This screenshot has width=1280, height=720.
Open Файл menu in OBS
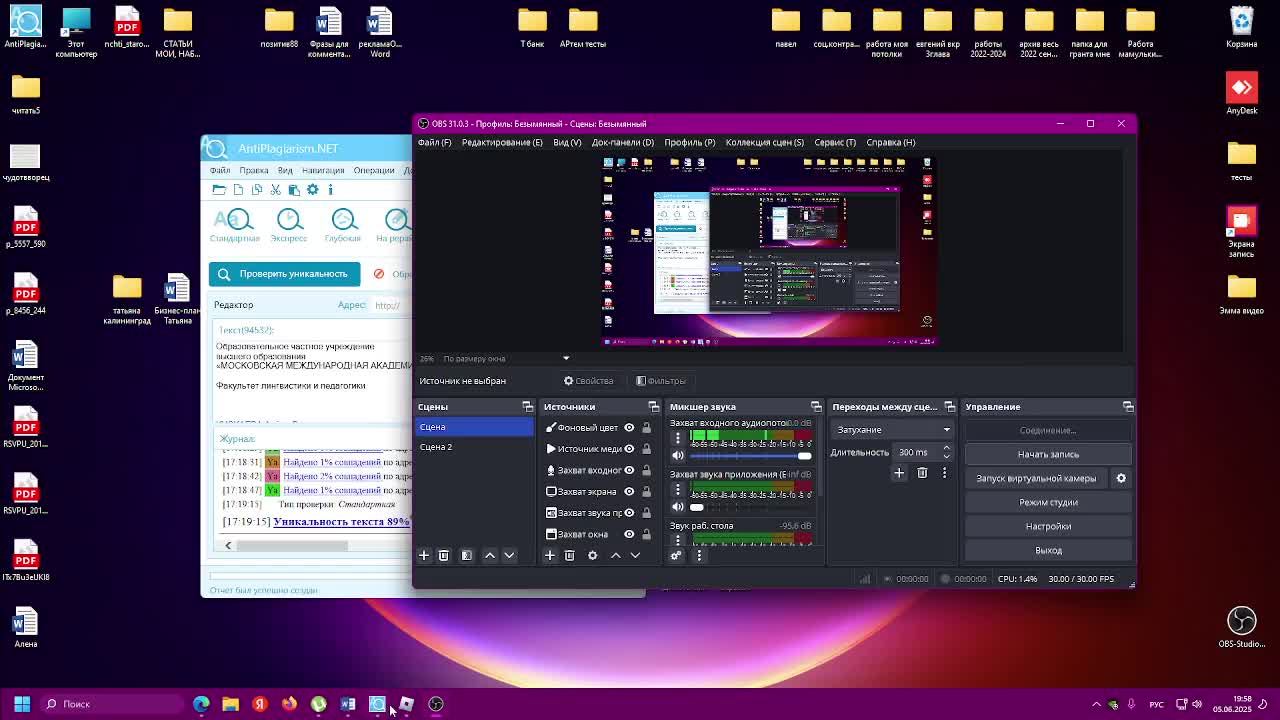point(434,142)
